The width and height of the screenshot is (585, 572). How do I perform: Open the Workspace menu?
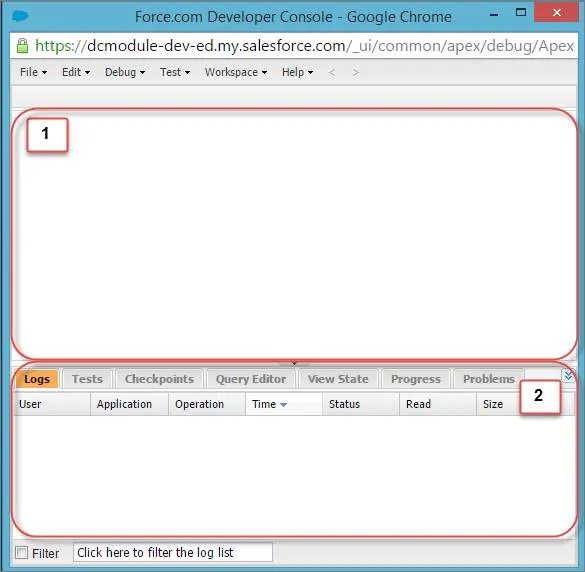235,72
